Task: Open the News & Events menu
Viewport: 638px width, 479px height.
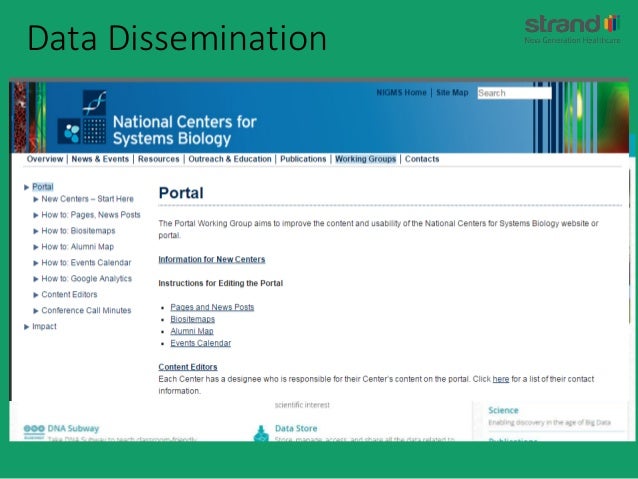Action: (x=100, y=159)
